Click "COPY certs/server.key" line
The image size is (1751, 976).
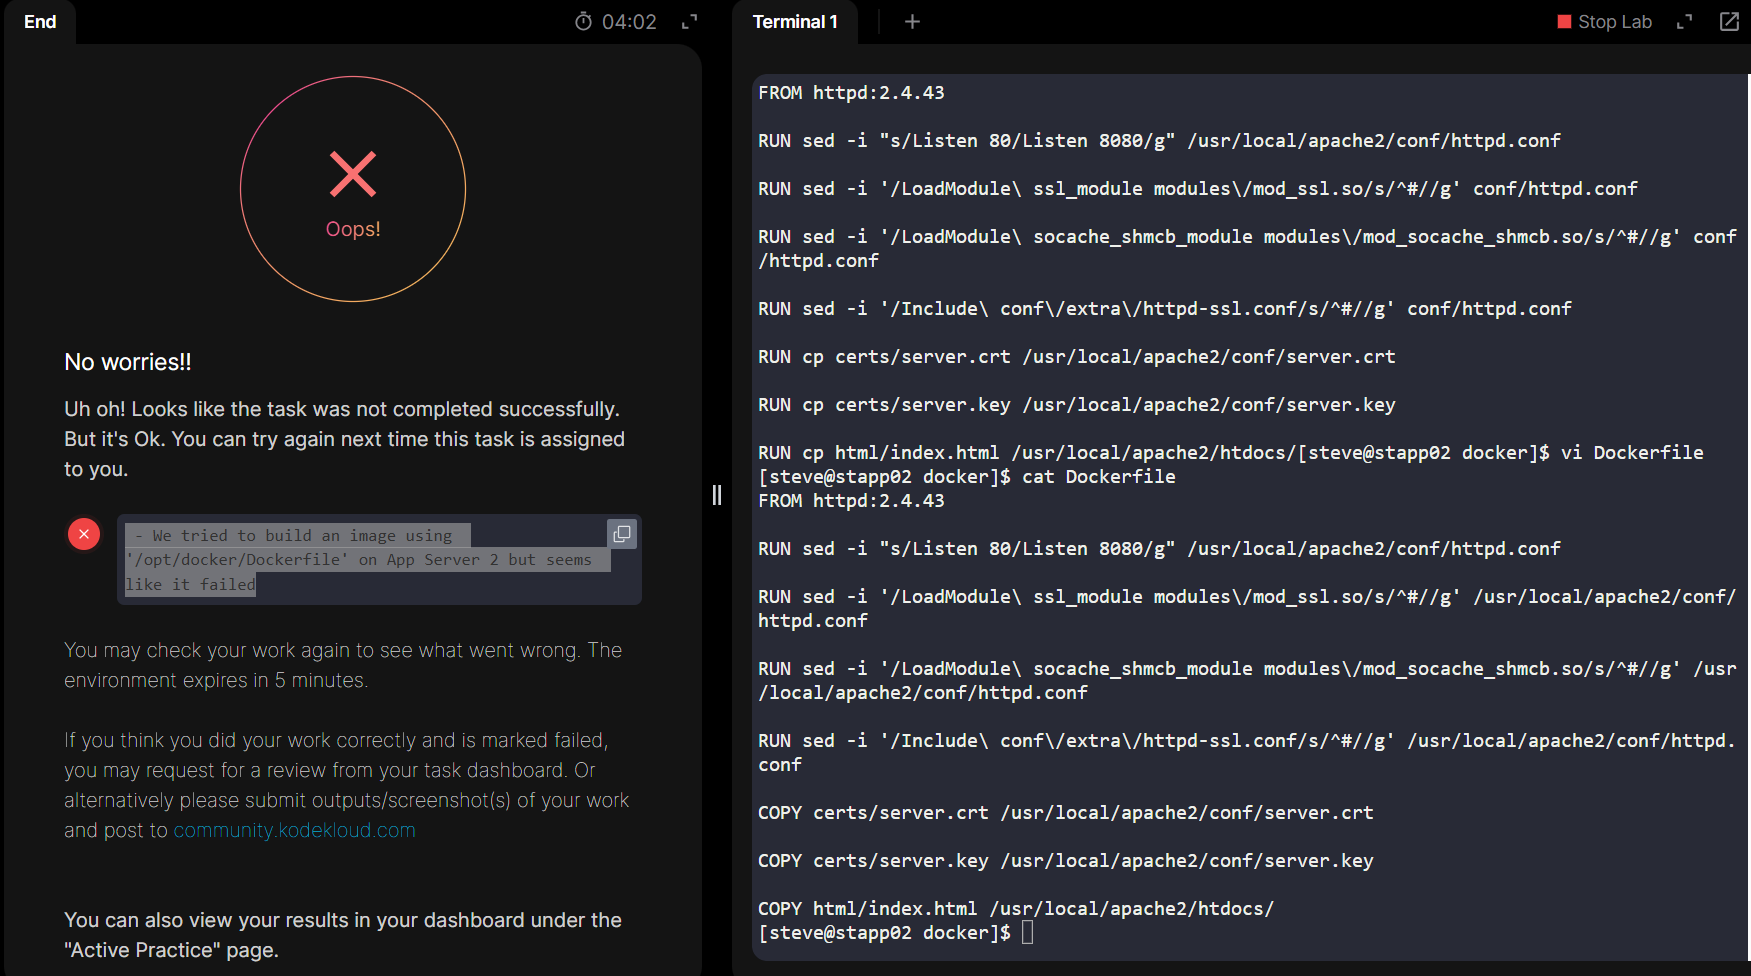[x=1066, y=861]
